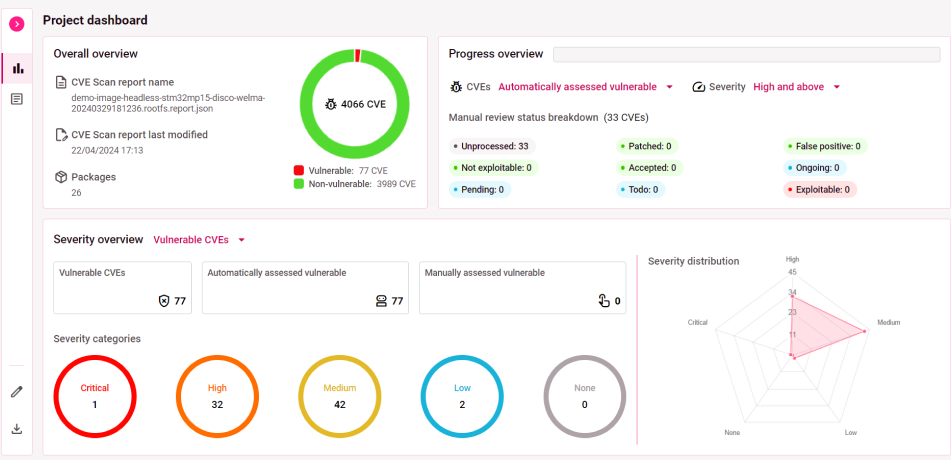Image resolution: width=951 pixels, height=460 pixels.
Task: Click the 'Vulnerable: 77 CVE' legend text
Action: point(348,171)
